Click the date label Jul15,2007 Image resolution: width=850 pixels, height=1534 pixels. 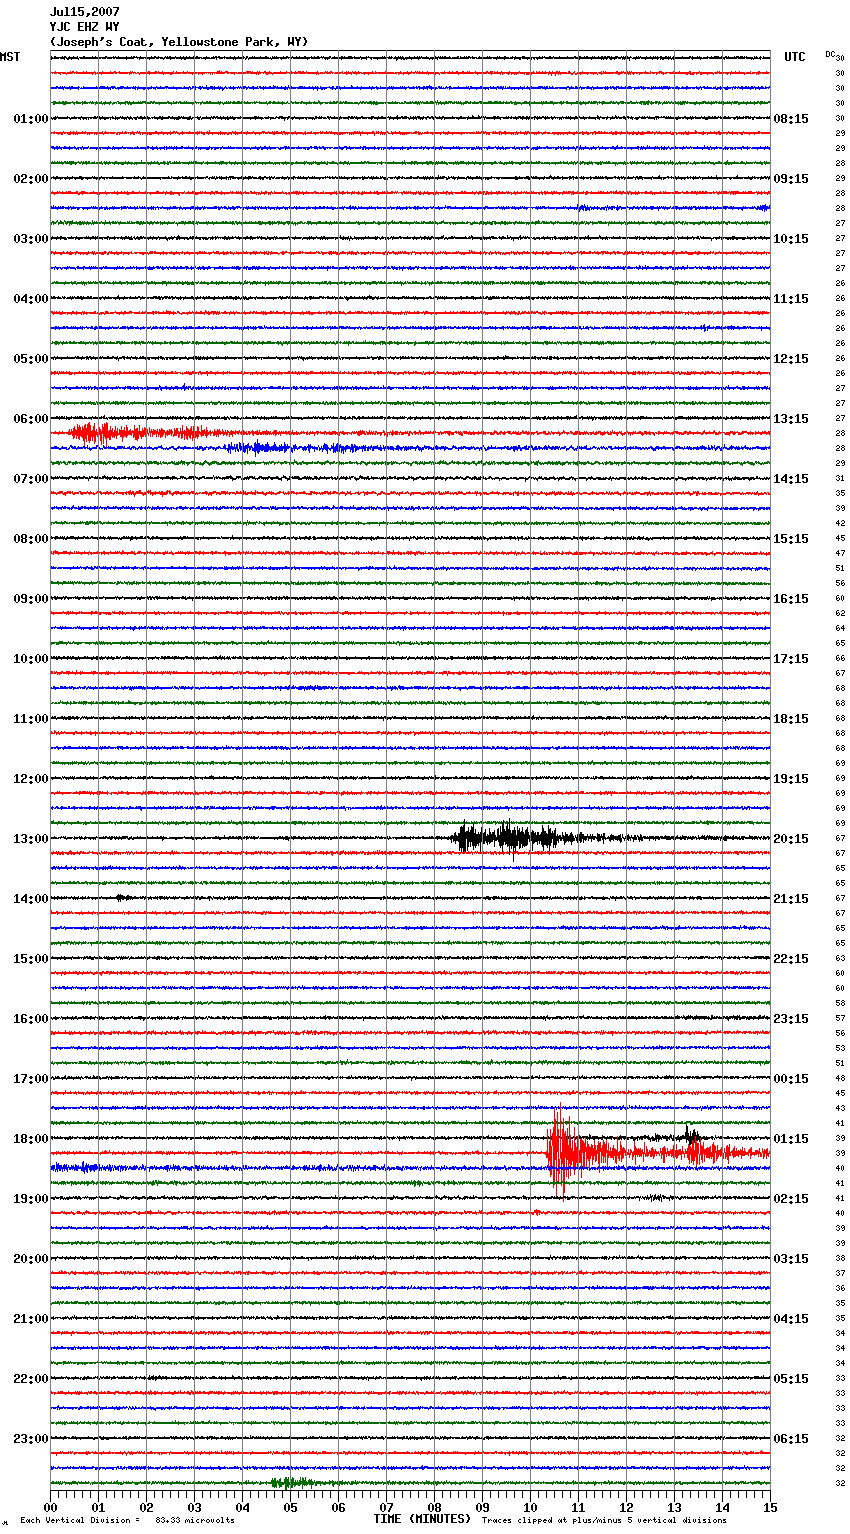coord(84,12)
